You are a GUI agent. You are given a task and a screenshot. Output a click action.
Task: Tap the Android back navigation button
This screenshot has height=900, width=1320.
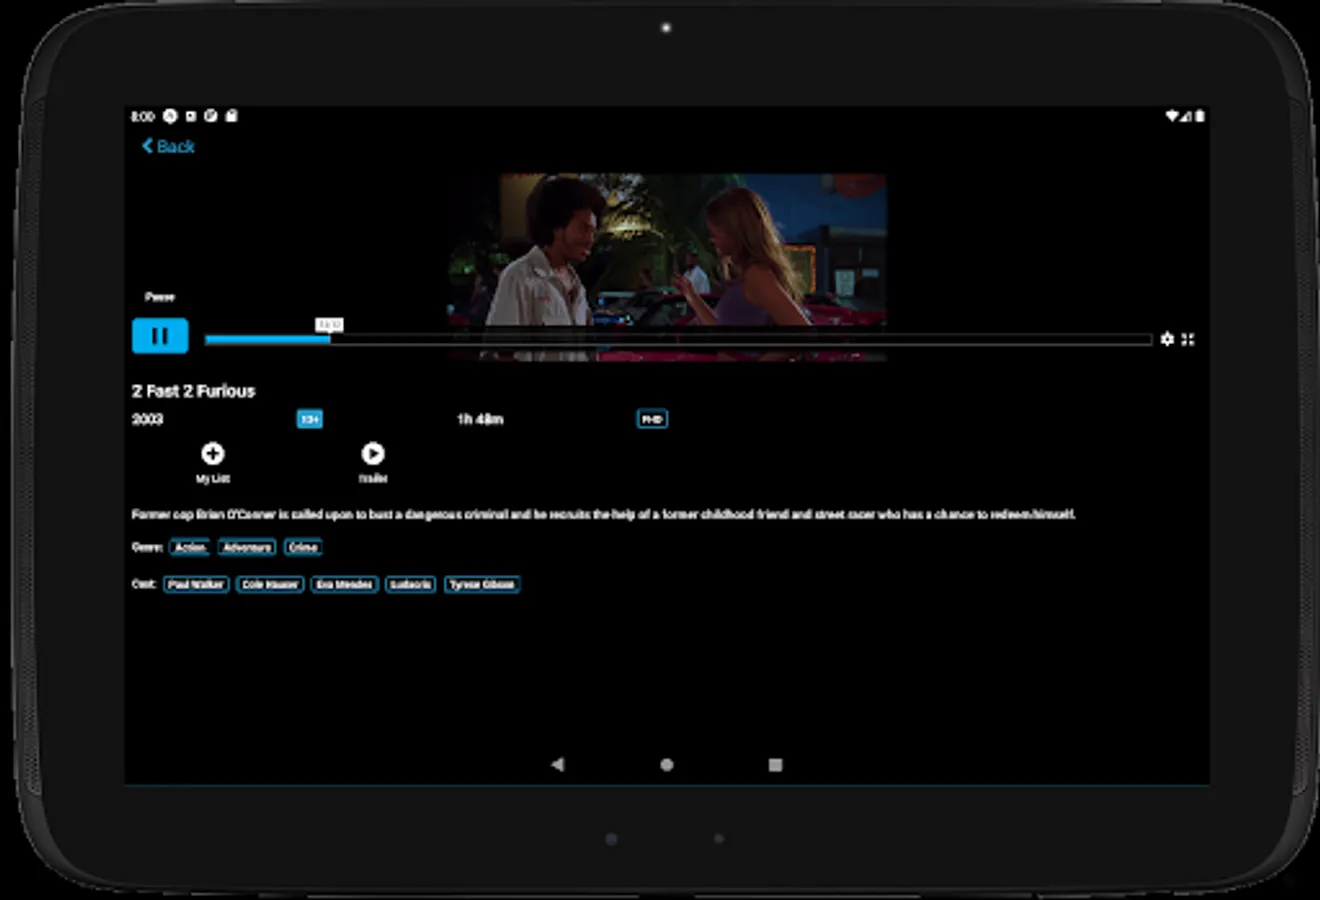coord(558,764)
